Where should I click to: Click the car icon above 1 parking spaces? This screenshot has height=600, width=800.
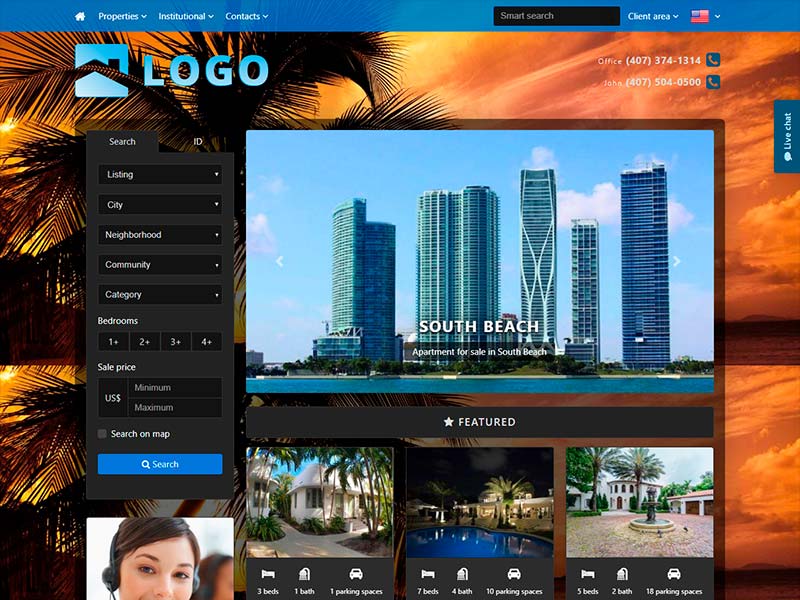pos(356,574)
